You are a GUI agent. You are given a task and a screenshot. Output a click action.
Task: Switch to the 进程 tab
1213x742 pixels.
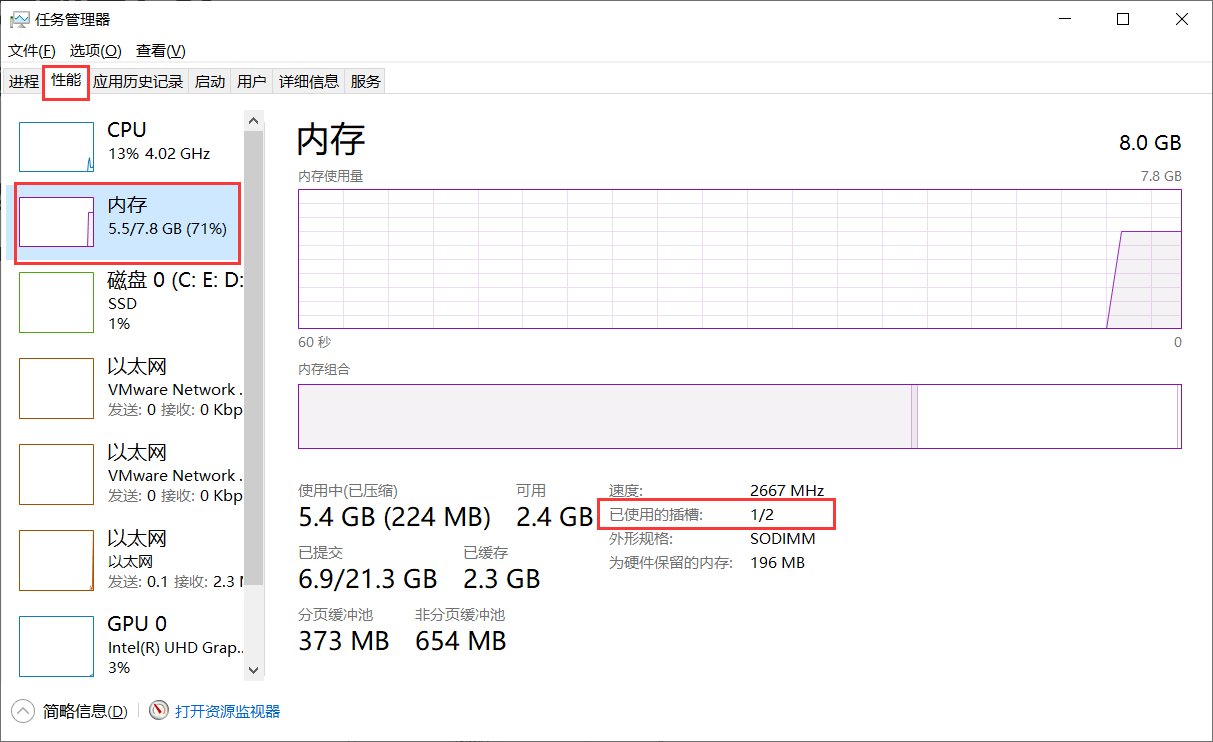click(24, 81)
